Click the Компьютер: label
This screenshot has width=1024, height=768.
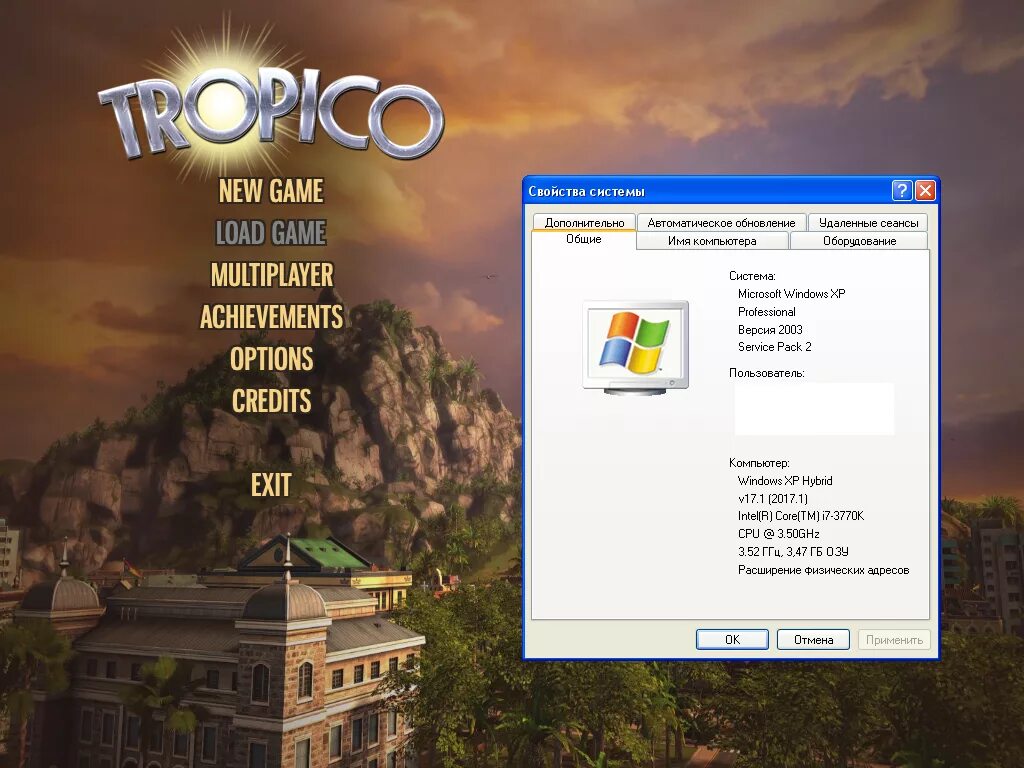point(760,463)
